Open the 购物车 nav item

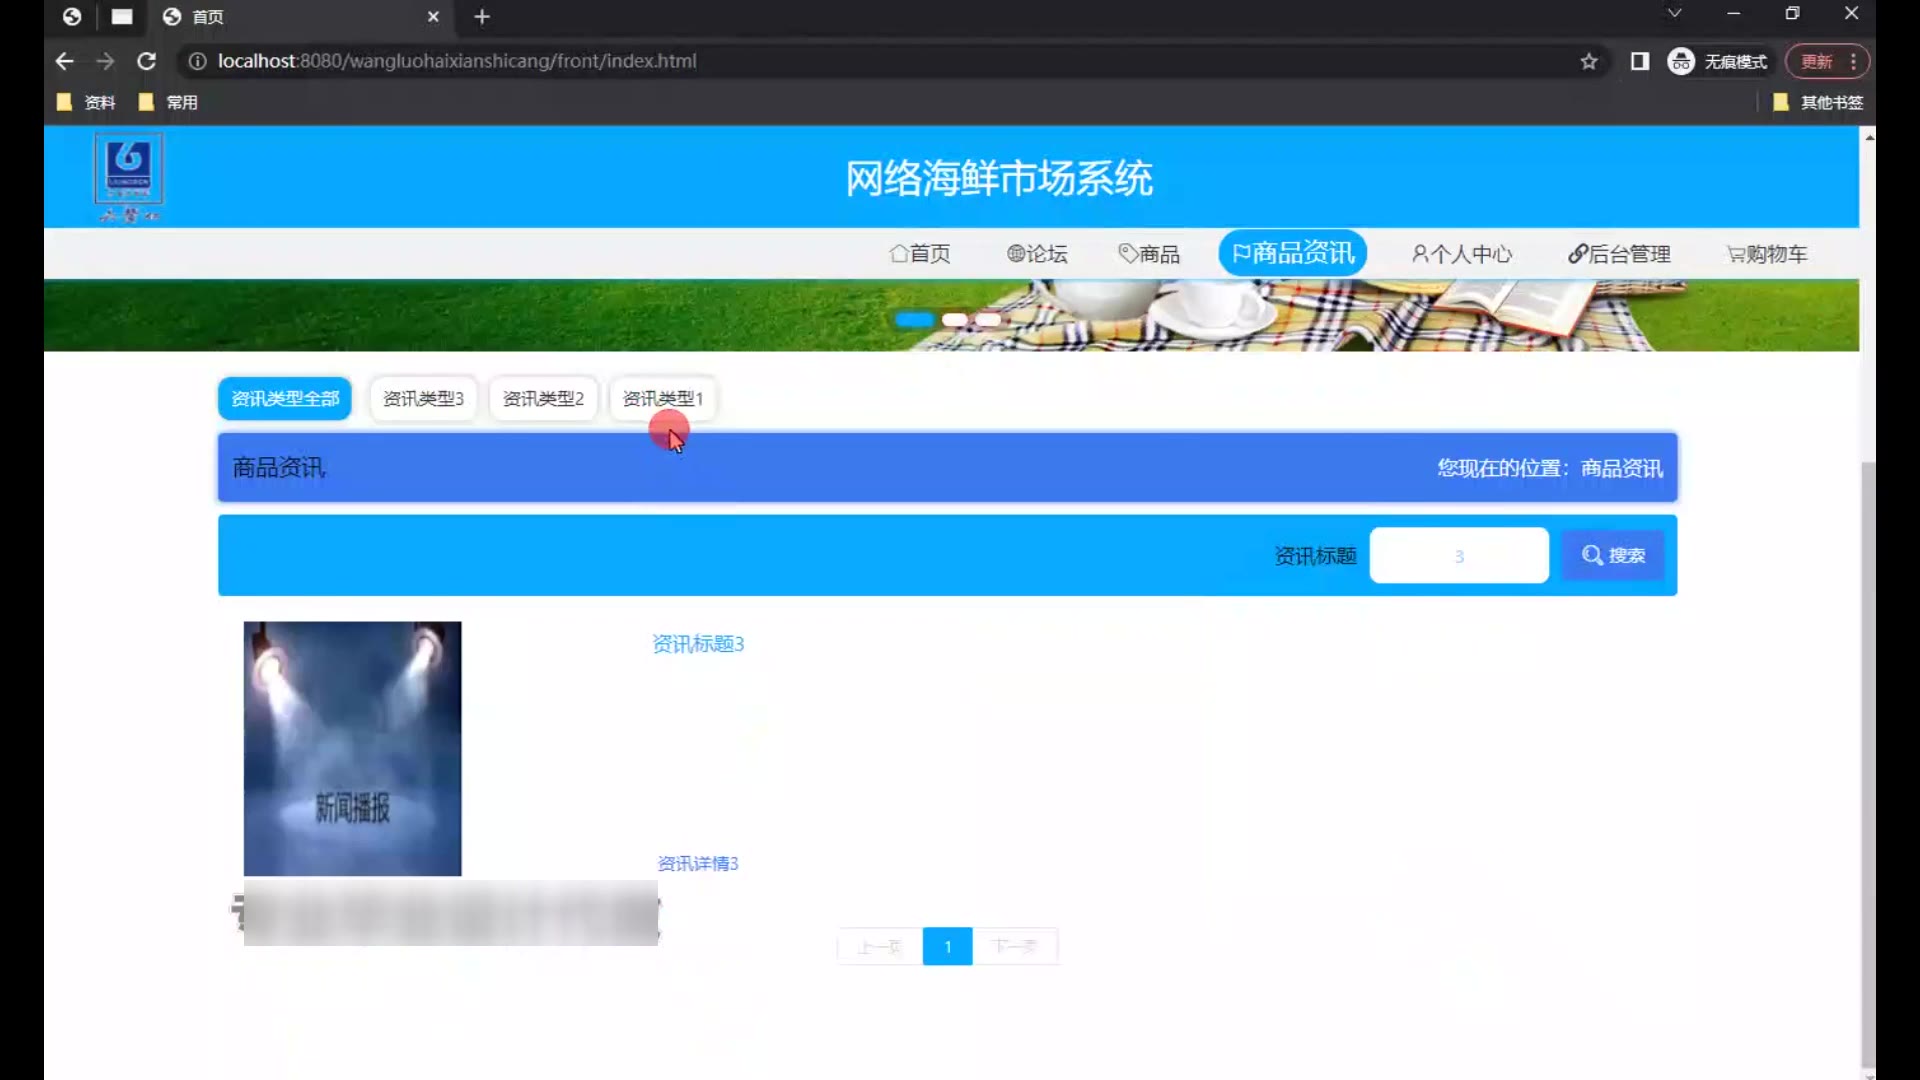(x=1767, y=254)
